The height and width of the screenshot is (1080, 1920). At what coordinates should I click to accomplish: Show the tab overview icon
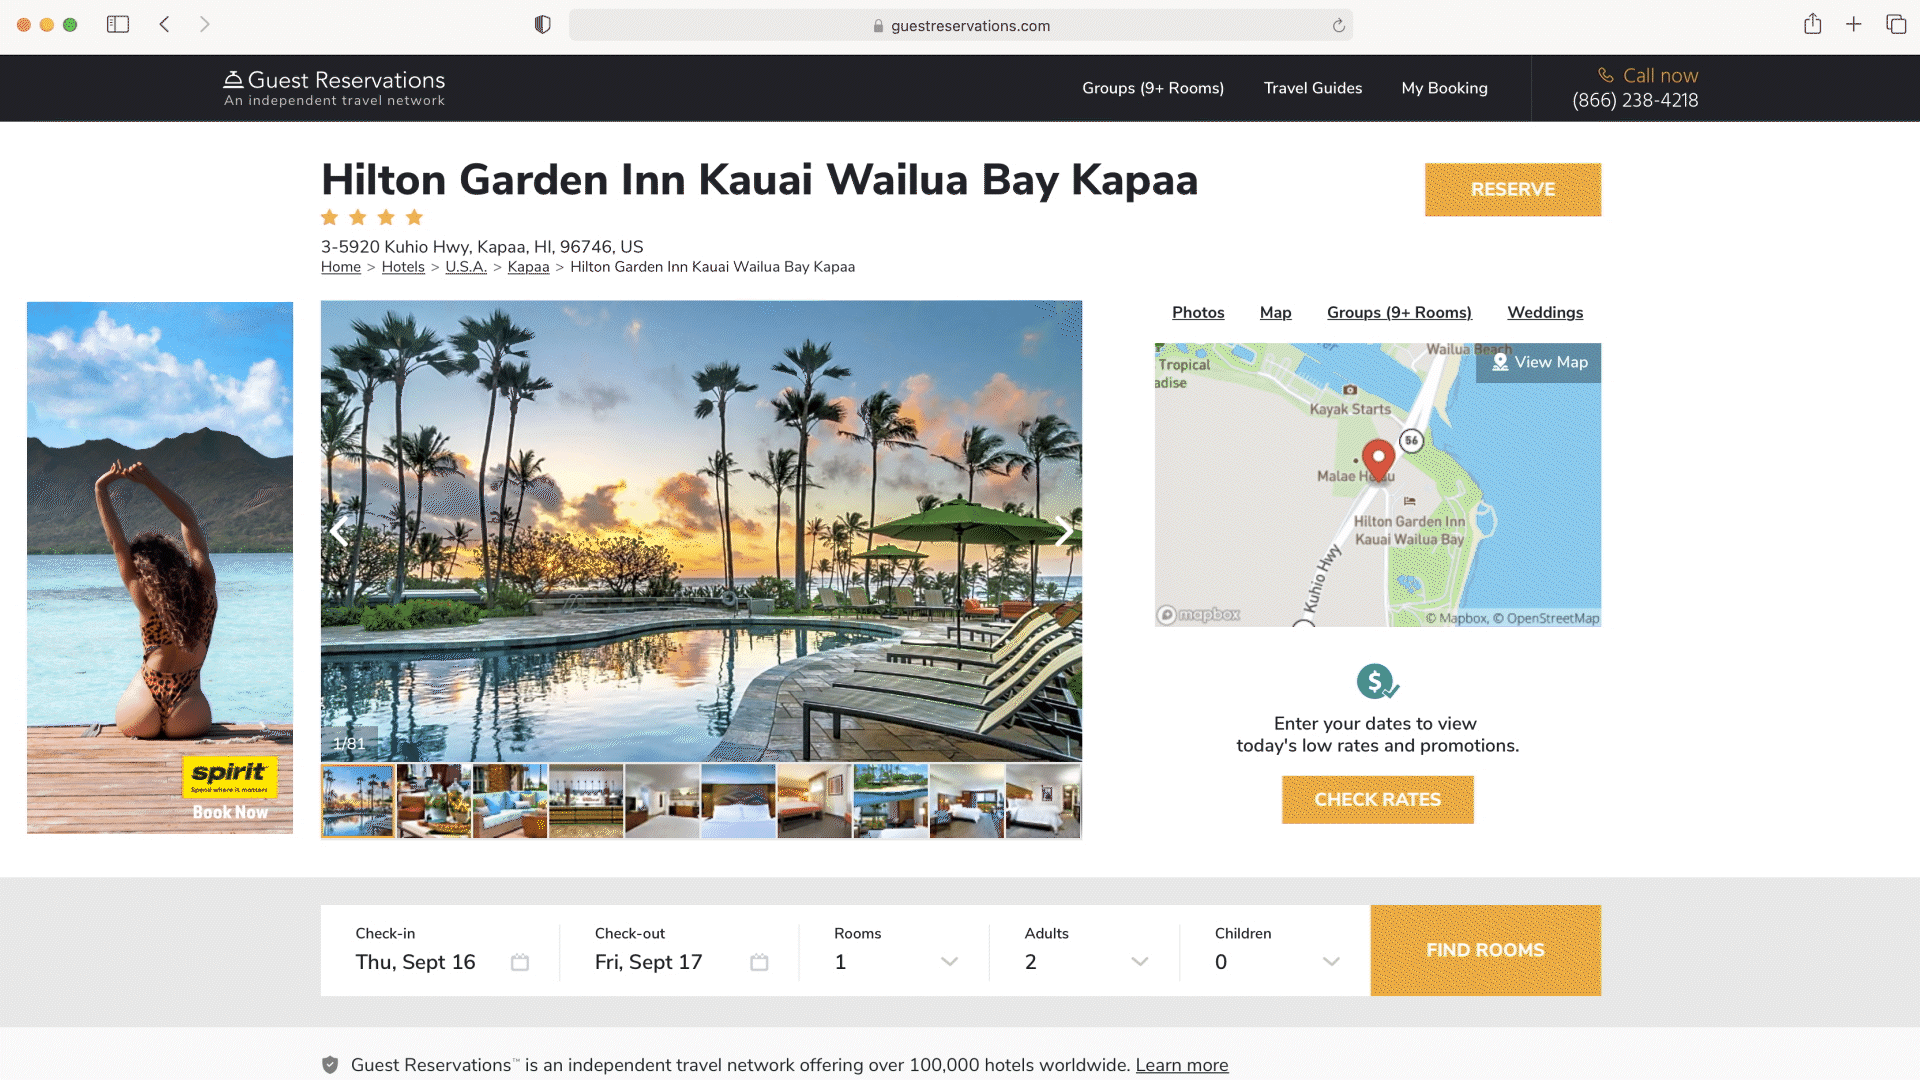[x=1895, y=24]
